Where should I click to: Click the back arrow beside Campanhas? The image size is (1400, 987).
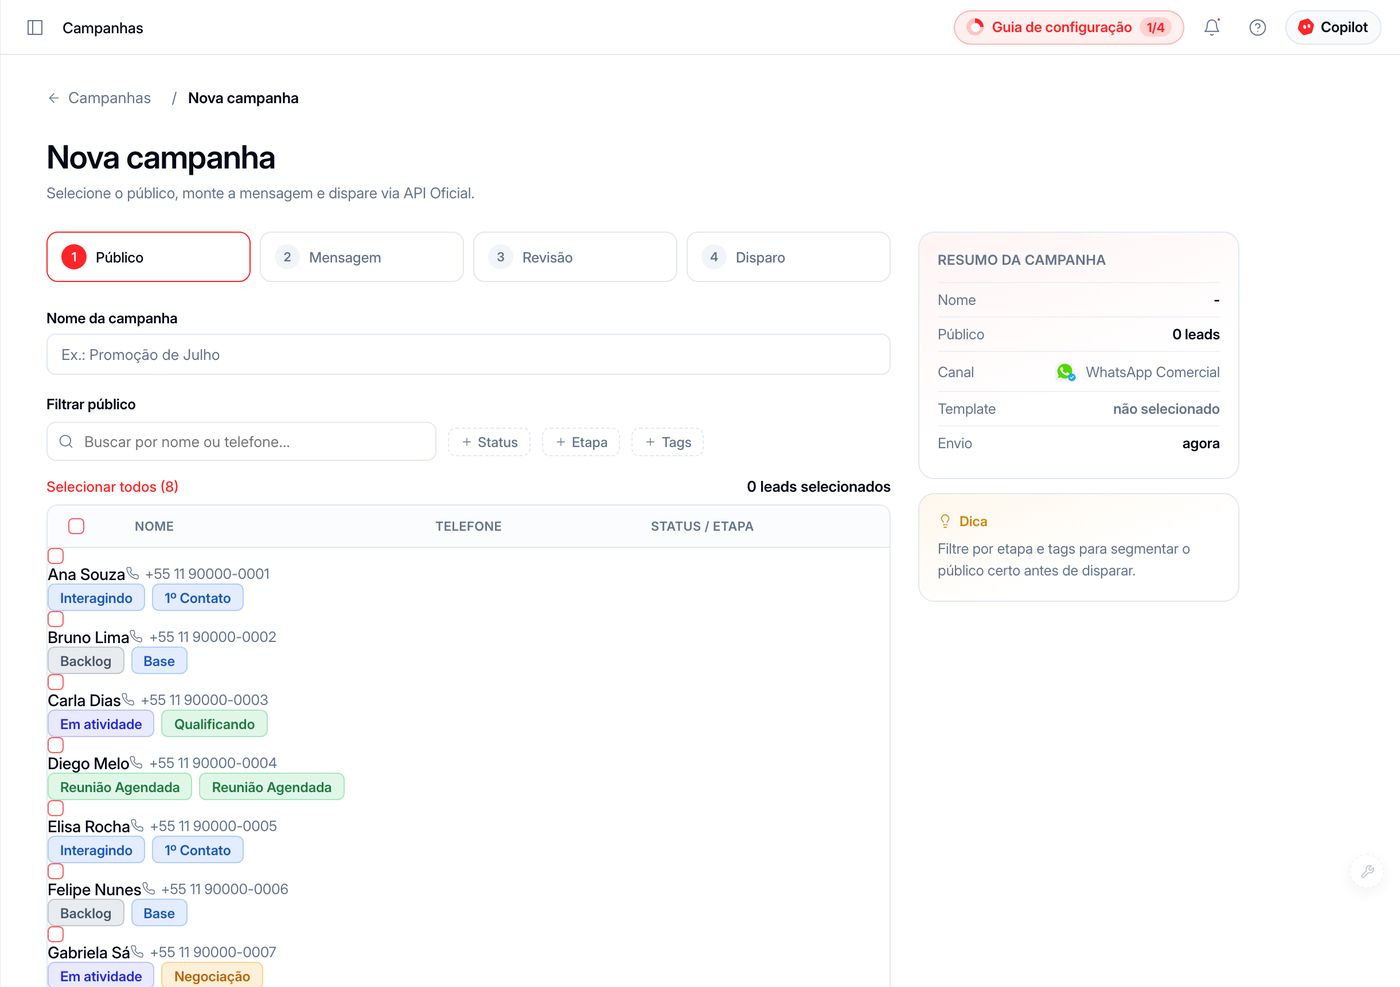(54, 98)
